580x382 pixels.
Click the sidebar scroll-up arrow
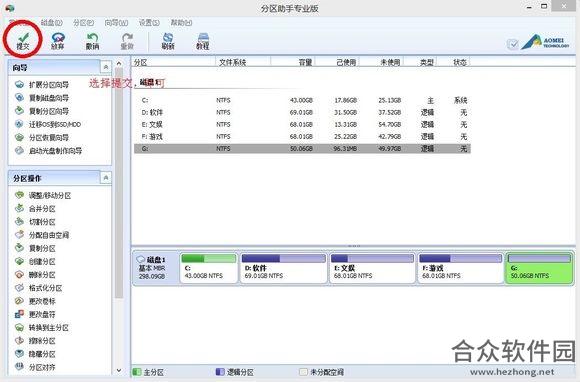pos(119,64)
